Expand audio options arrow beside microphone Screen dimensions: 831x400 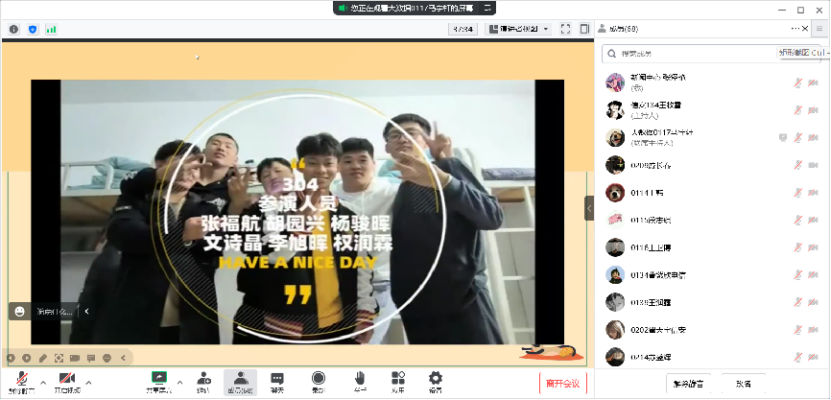point(41,382)
